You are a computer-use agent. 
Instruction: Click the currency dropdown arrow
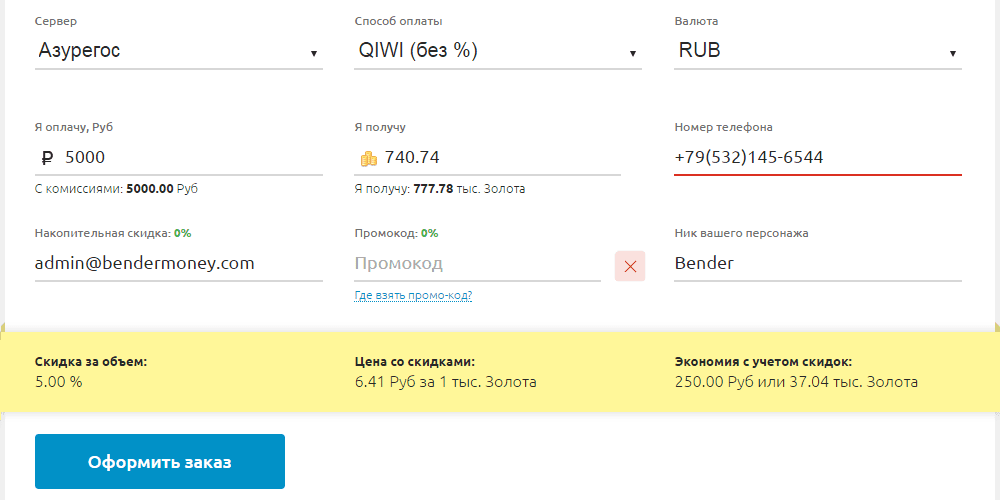point(953,53)
